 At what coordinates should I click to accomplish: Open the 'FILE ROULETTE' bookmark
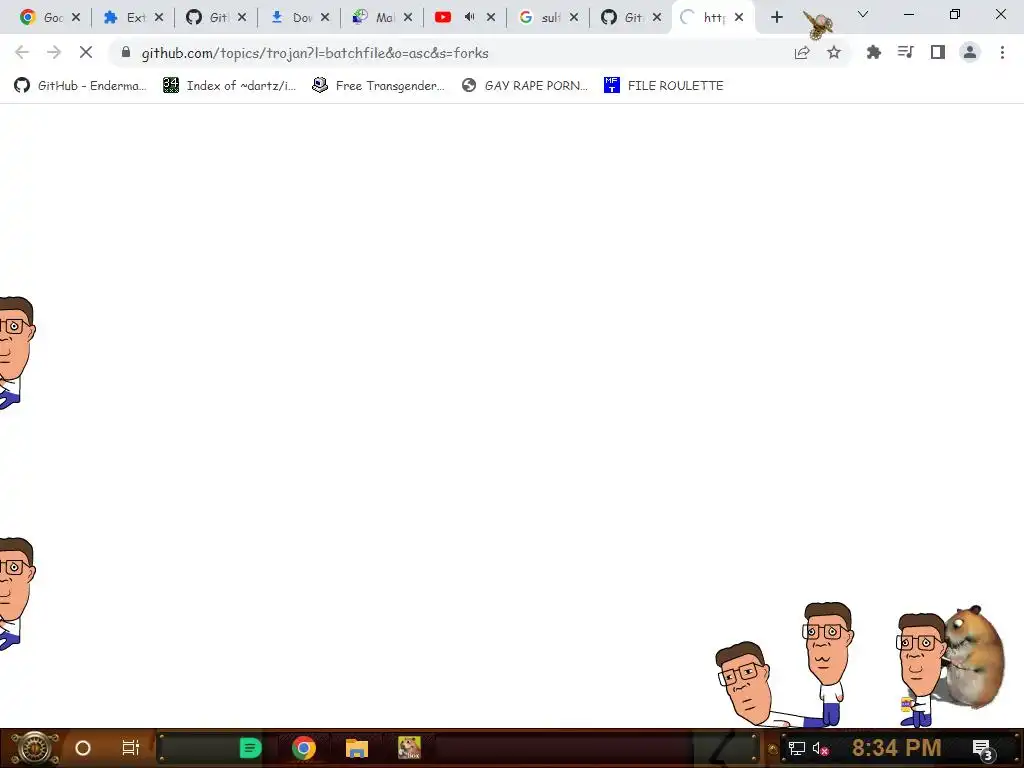click(664, 86)
